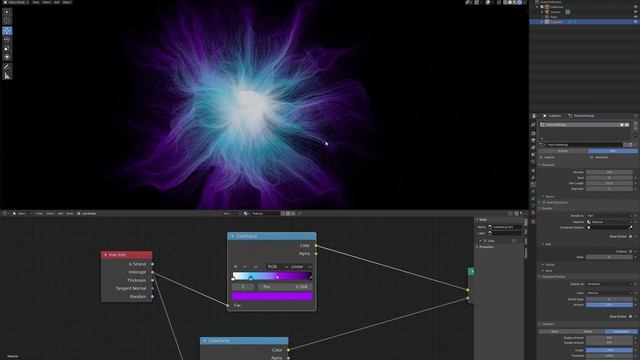Viewport: 640px width, 360px height.
Task: Click the purple ColorRamp stop color swatch
Action: [272, 296]
